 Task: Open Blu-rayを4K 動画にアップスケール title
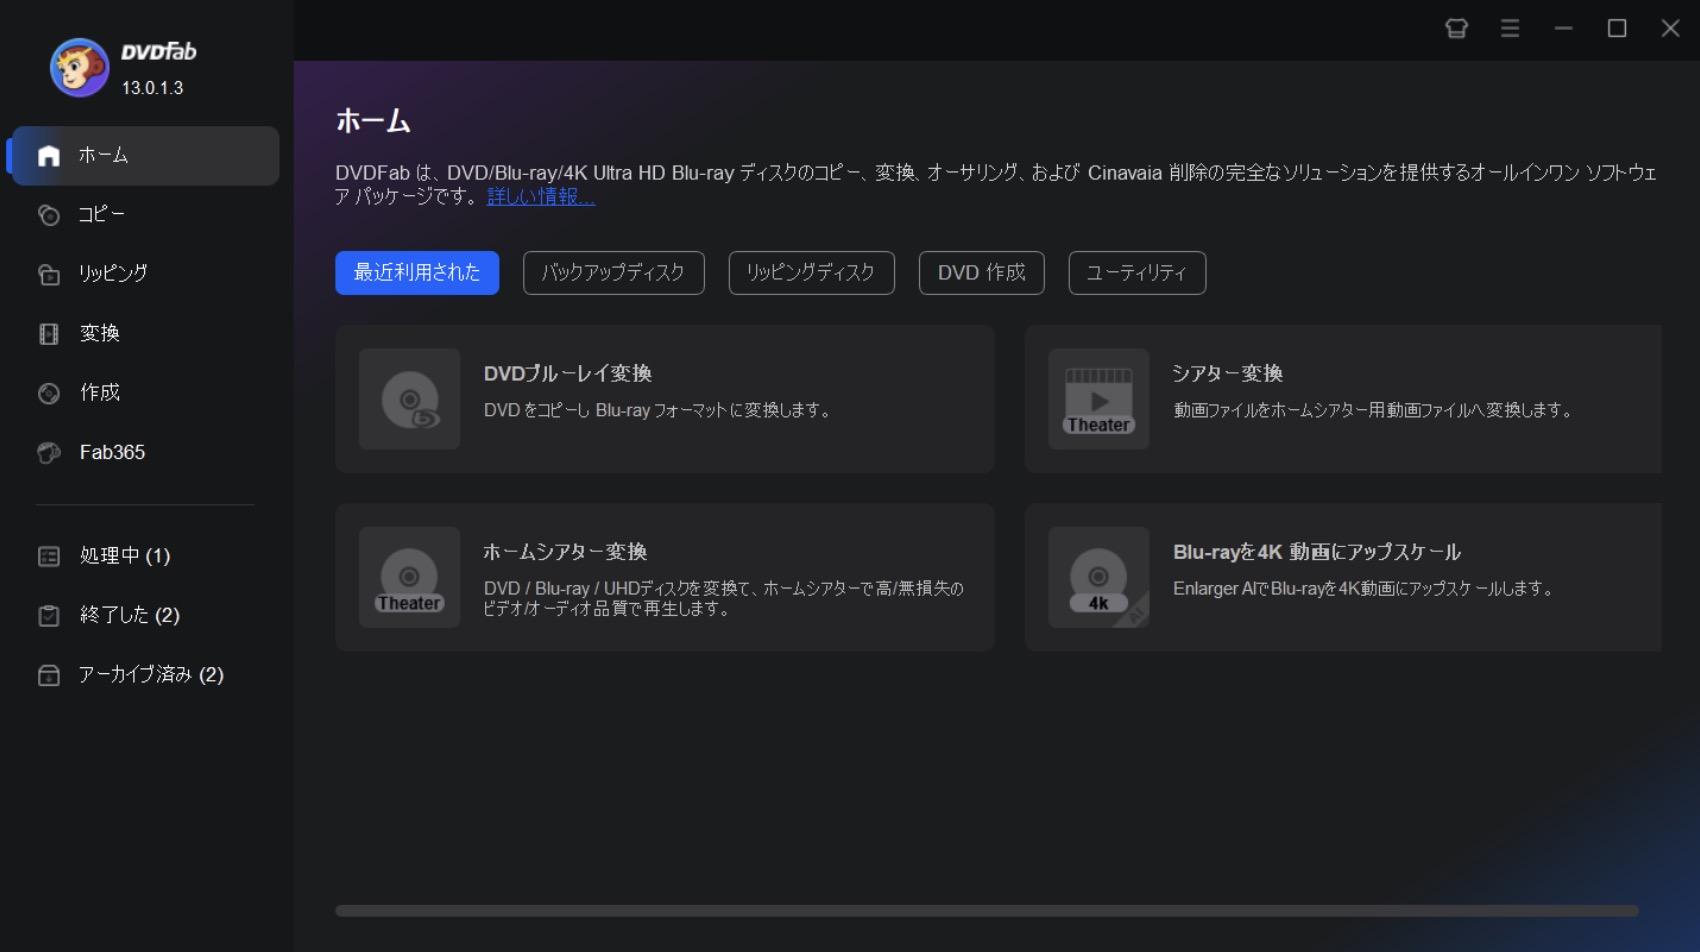(x=1317, y=552)
